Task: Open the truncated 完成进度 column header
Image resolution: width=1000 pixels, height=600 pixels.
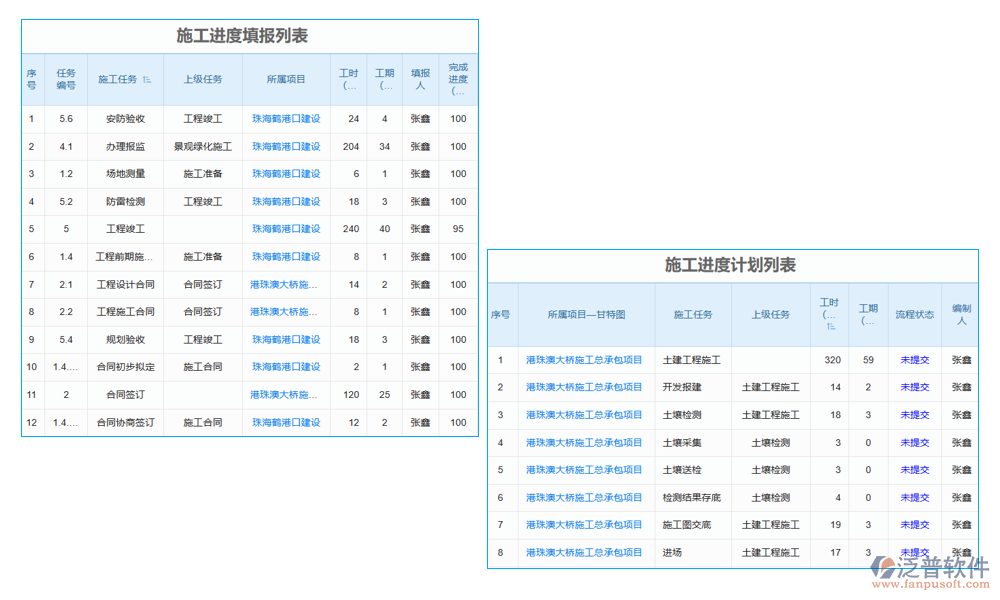Action: point(458,79)
